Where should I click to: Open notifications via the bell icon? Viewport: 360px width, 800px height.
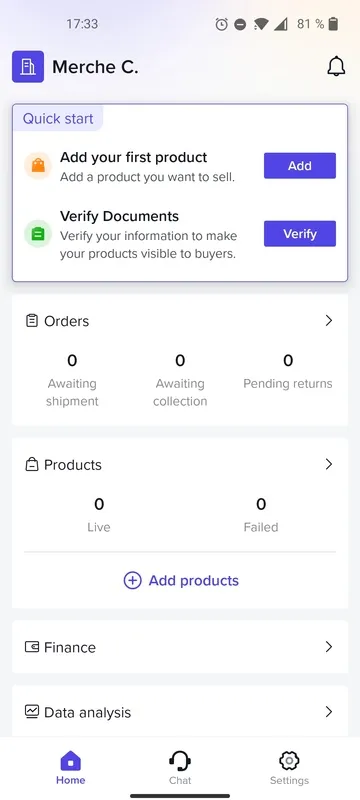[336, 67]
